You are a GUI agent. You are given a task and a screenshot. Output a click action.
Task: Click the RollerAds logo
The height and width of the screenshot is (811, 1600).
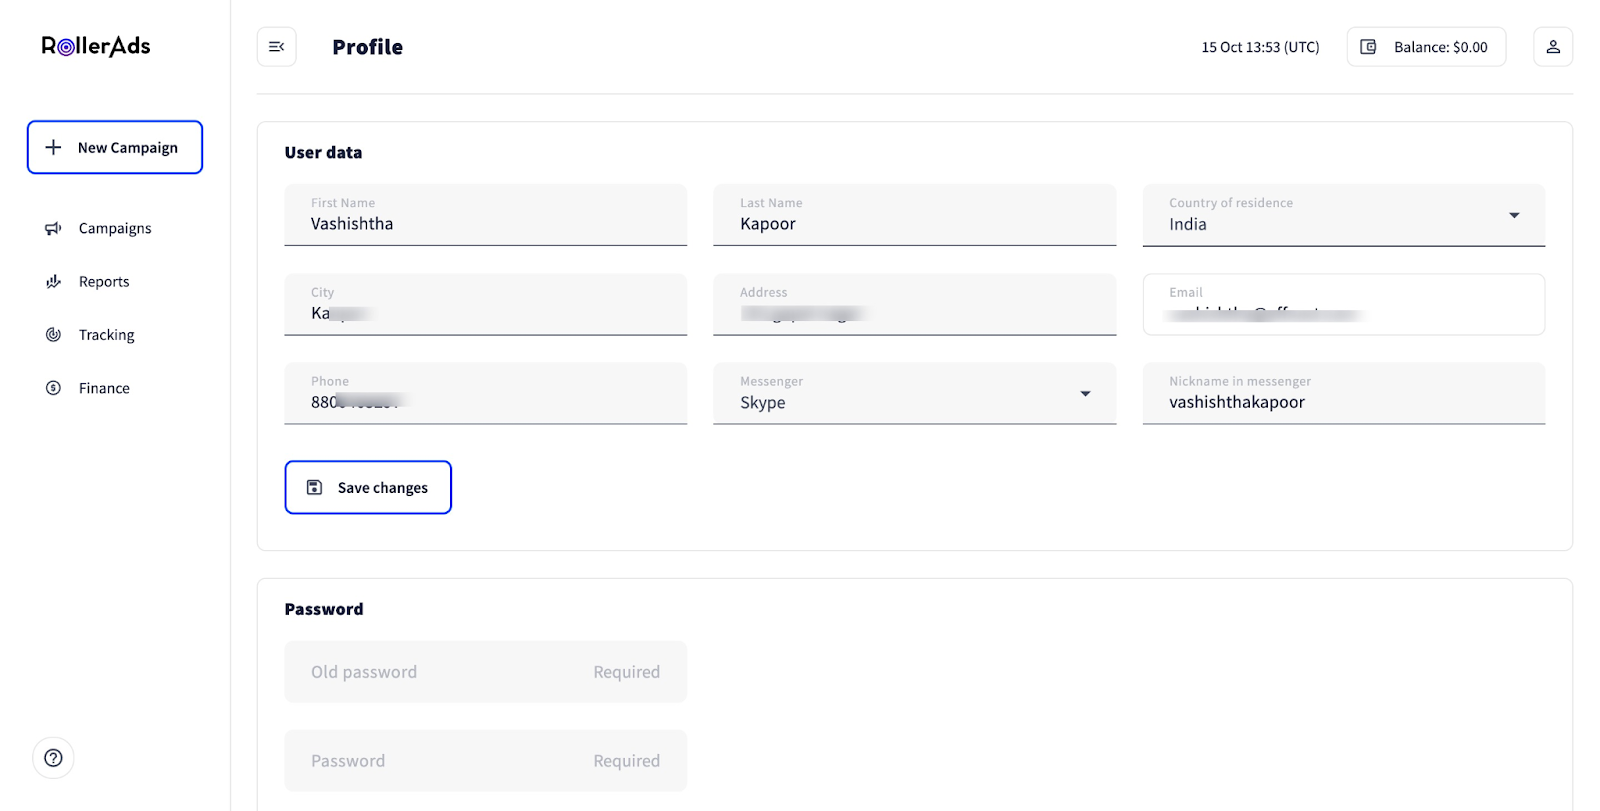tap(96, 46)
